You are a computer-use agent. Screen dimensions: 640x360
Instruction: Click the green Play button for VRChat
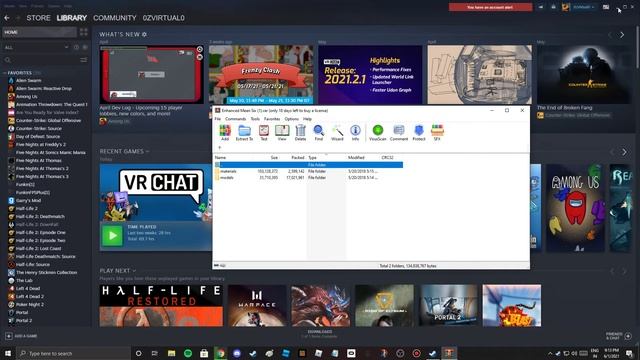[x=112, y=236]
